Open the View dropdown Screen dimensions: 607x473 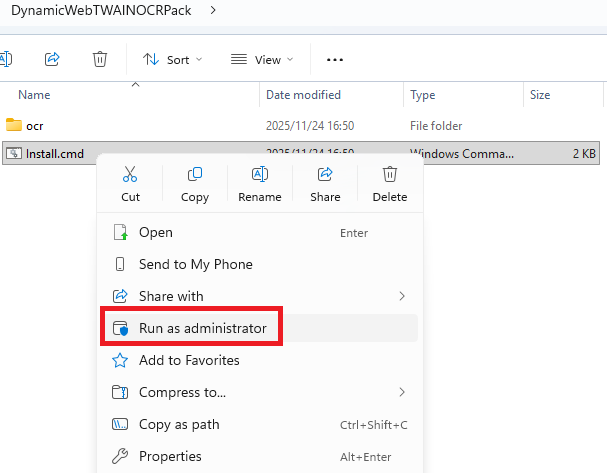(262, 60)
